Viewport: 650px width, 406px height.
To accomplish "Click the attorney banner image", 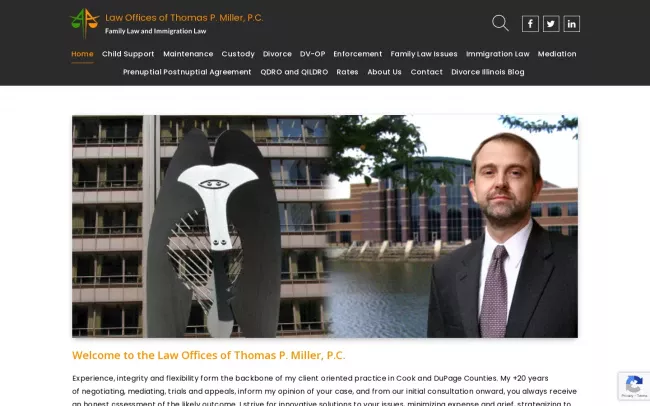I will point(325,226).
